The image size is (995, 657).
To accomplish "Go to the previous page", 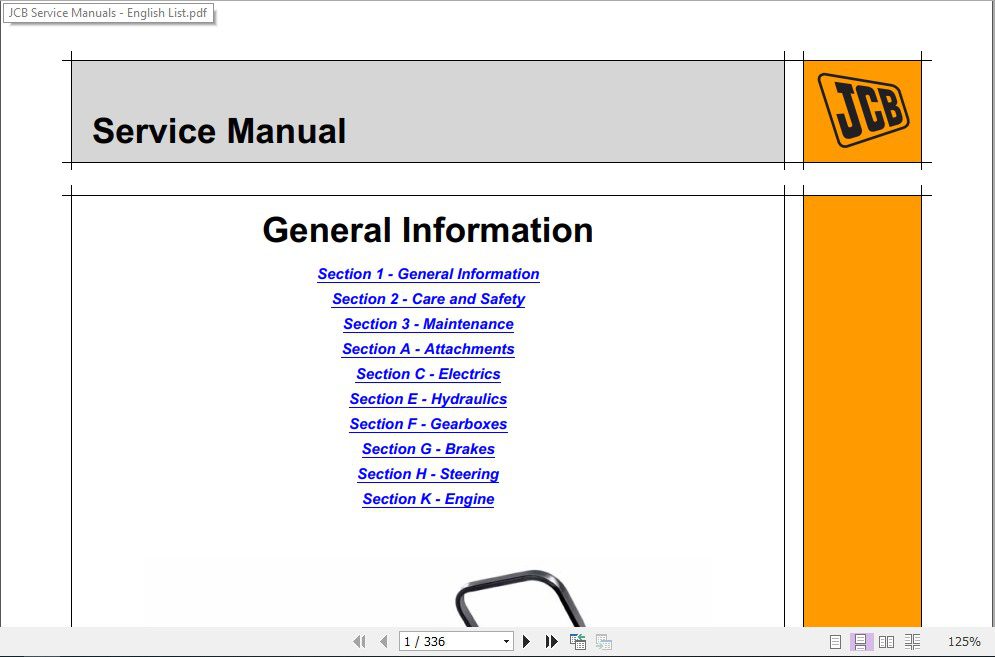I will point(383,642).
